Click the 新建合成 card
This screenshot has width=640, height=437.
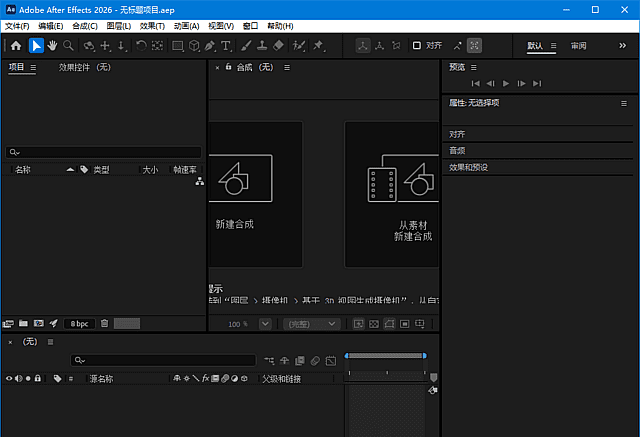[256, 194]
